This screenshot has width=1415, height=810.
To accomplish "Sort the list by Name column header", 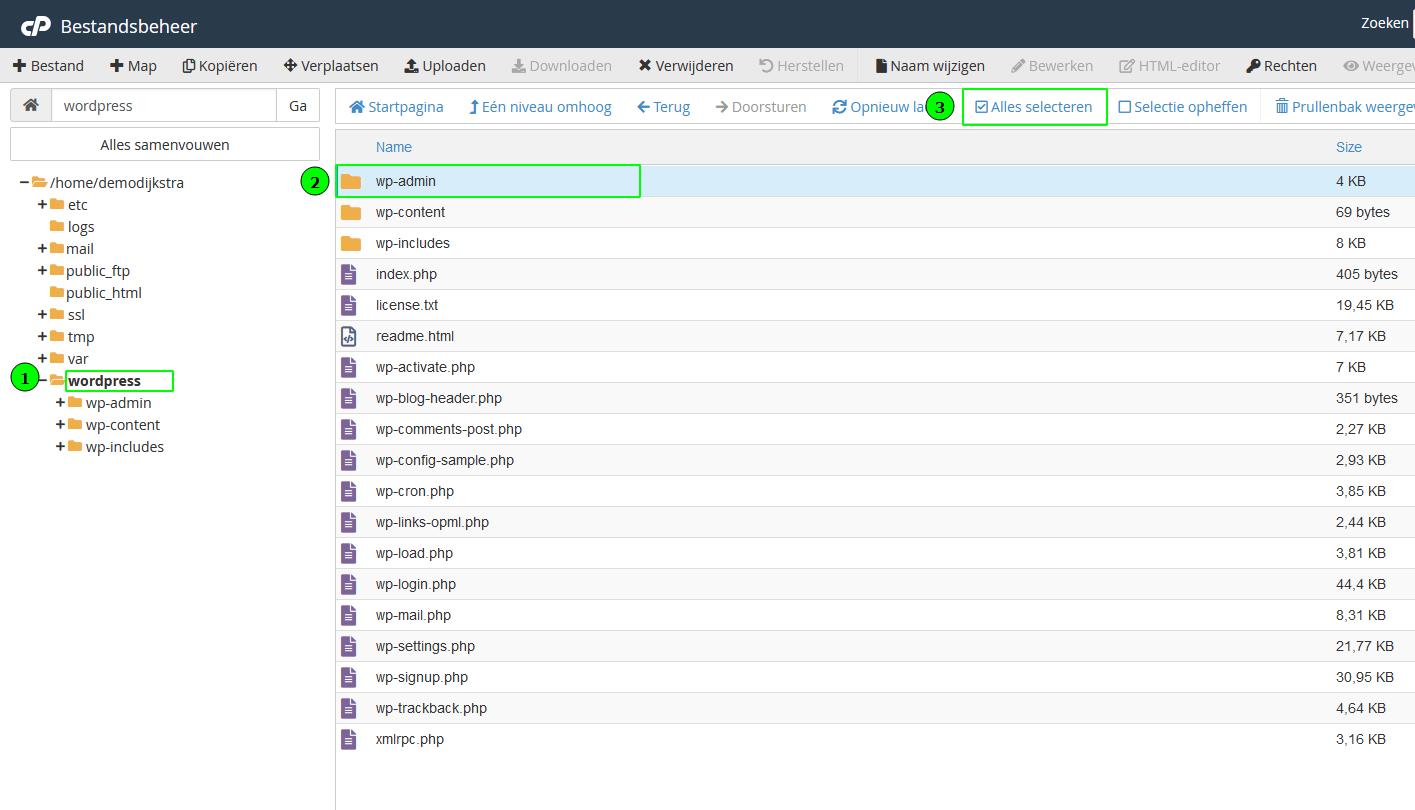I will click(x=394, y=147).
